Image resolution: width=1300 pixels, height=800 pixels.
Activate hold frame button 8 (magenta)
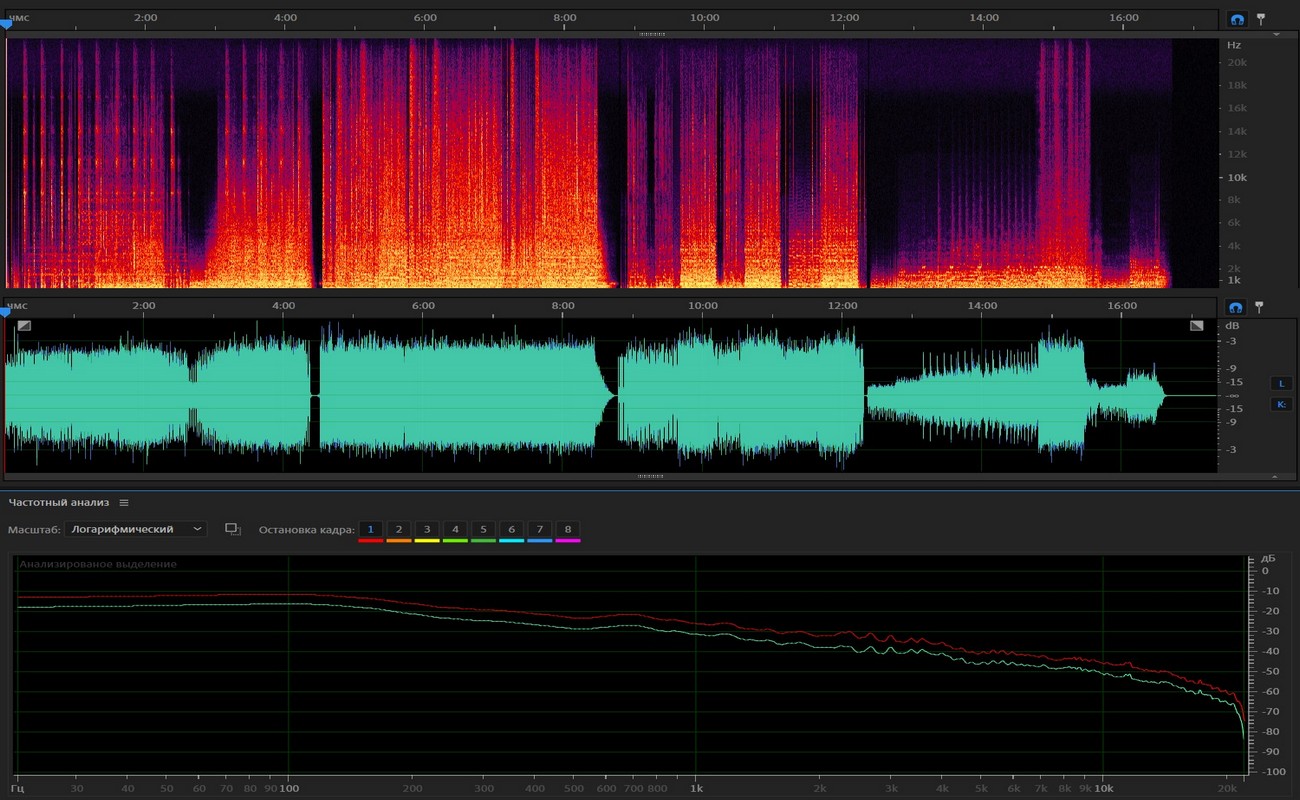click(568, 529)
